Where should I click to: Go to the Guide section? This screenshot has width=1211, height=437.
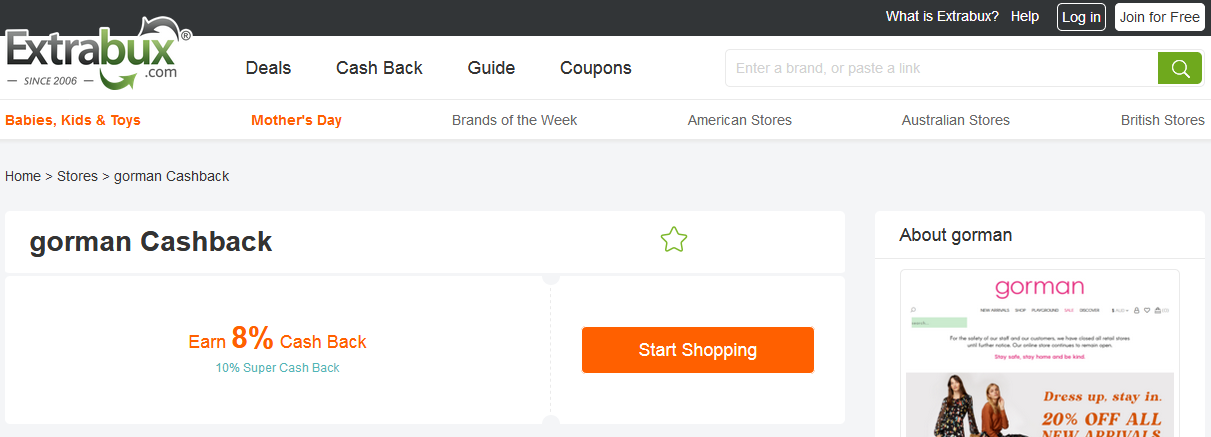[491, 68]
